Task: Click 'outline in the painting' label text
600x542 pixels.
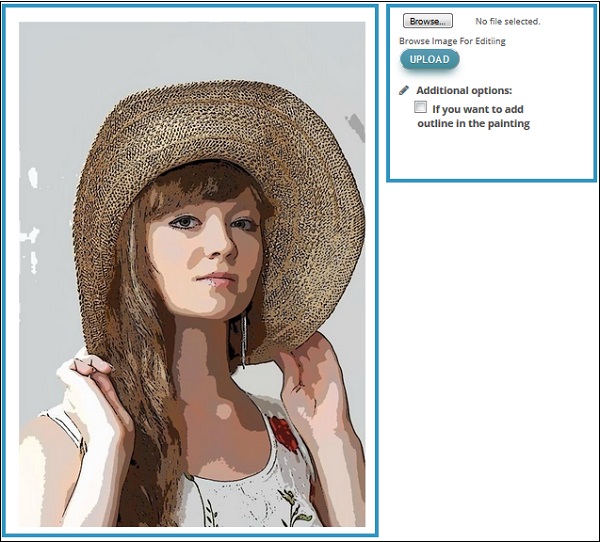Action: coord(473,124)
